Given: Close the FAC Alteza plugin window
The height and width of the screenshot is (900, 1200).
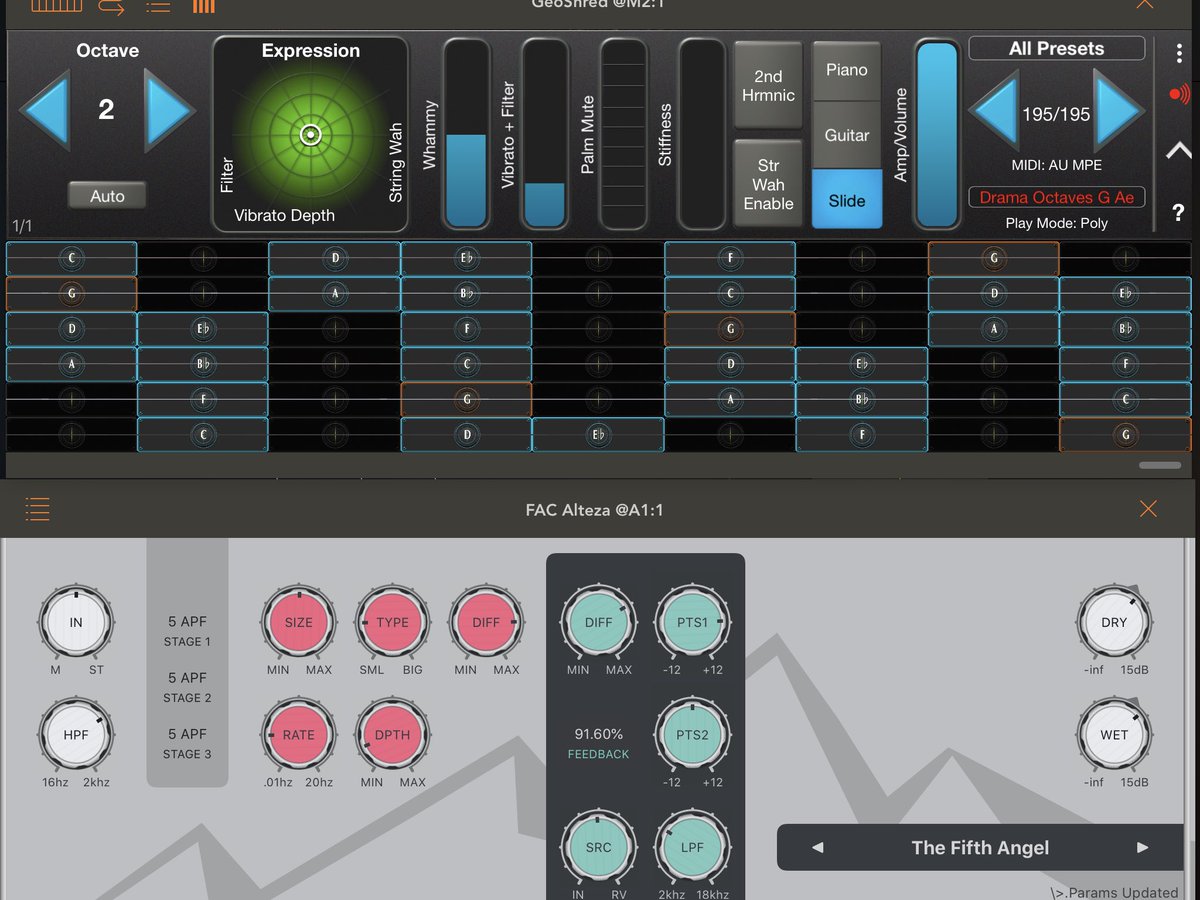Looking at the screenshot, I should 1148,509.
